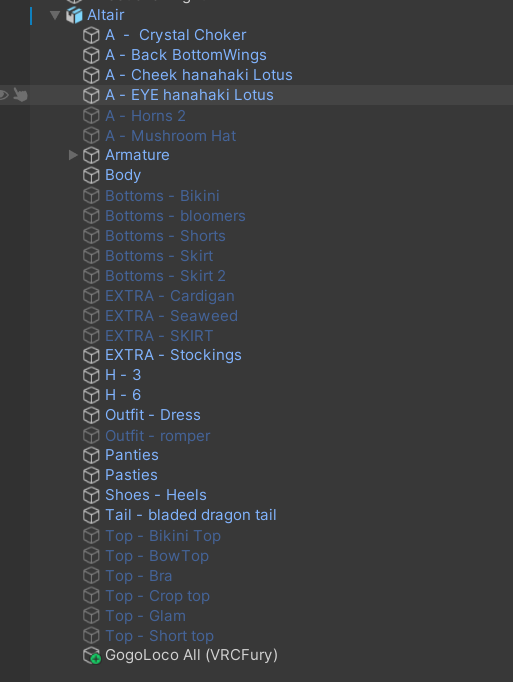Select Top - Crop top in hierarchy
Viewport: 513px width, 682px height.
coord(158,596)
